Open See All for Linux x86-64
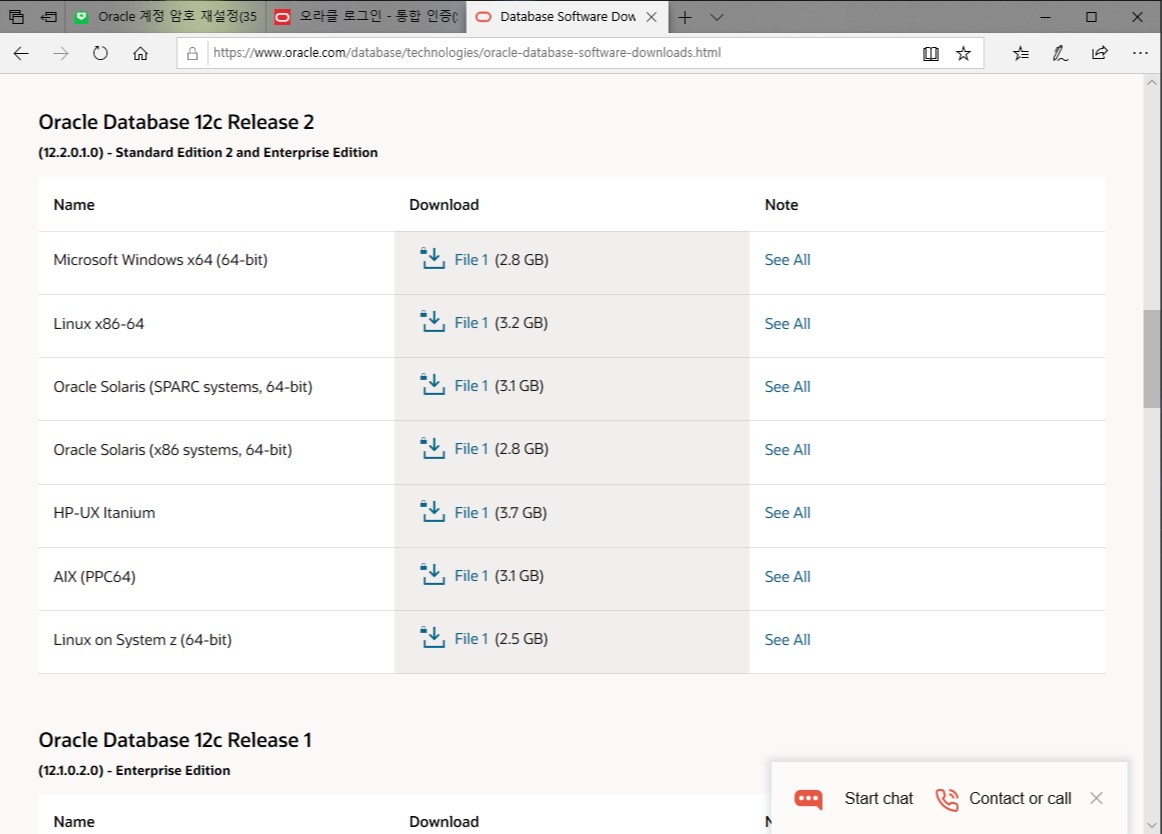The image size is (1162, 834). [787, 323]
